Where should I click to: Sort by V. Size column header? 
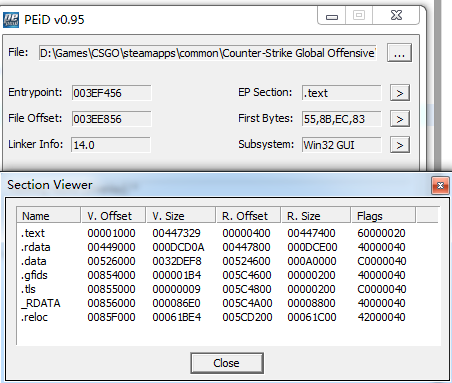pos(181,216)
